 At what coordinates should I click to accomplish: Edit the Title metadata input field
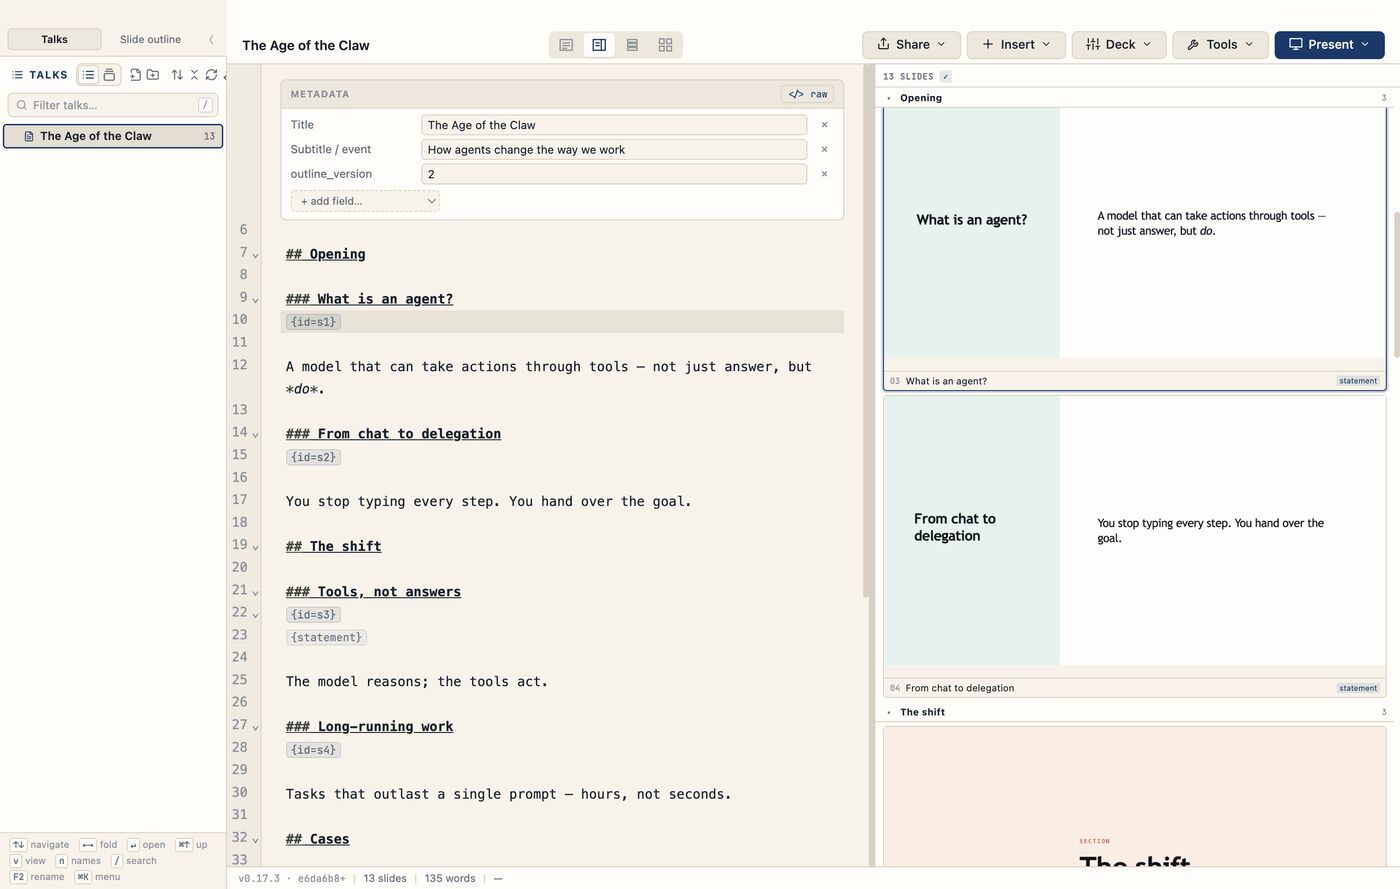[x=614, y=125]
